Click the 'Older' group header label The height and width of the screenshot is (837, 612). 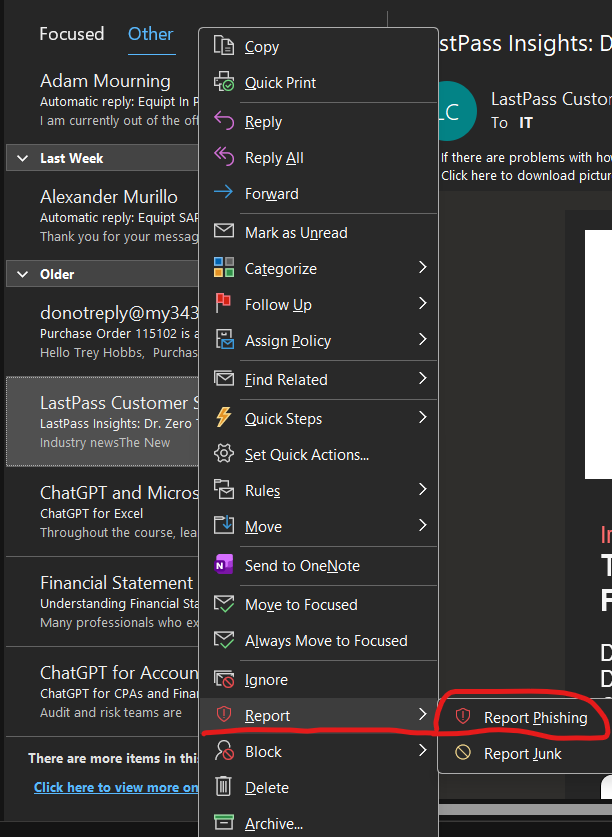pyautogui.click(x=57, y=274)
